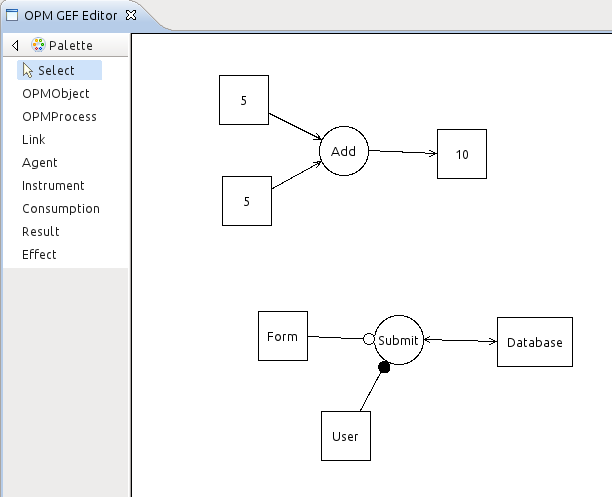Select the Submit–Database effect link
This screenshot has width=612, height=497.
[461, 340]
